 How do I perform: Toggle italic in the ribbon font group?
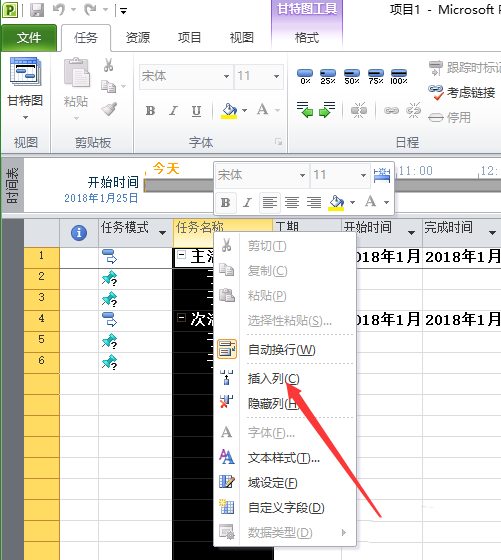pos(173,111)
